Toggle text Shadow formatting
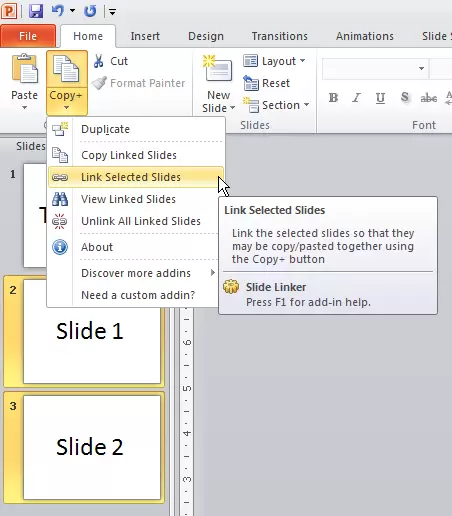The width and height of the screenshot is (452, 516). click(404, 98)
